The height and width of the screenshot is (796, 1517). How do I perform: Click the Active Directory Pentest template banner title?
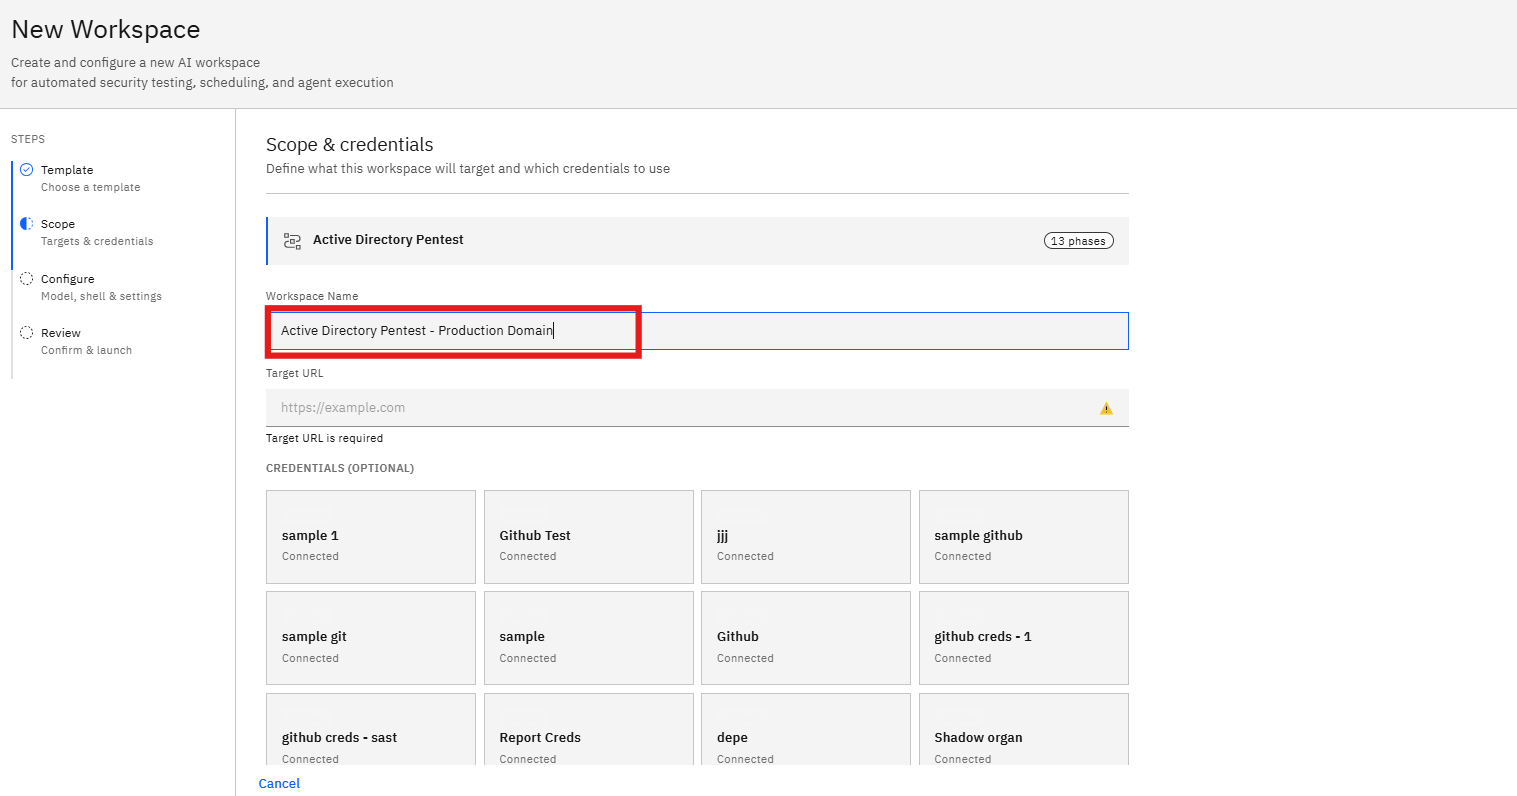[388, 240]
